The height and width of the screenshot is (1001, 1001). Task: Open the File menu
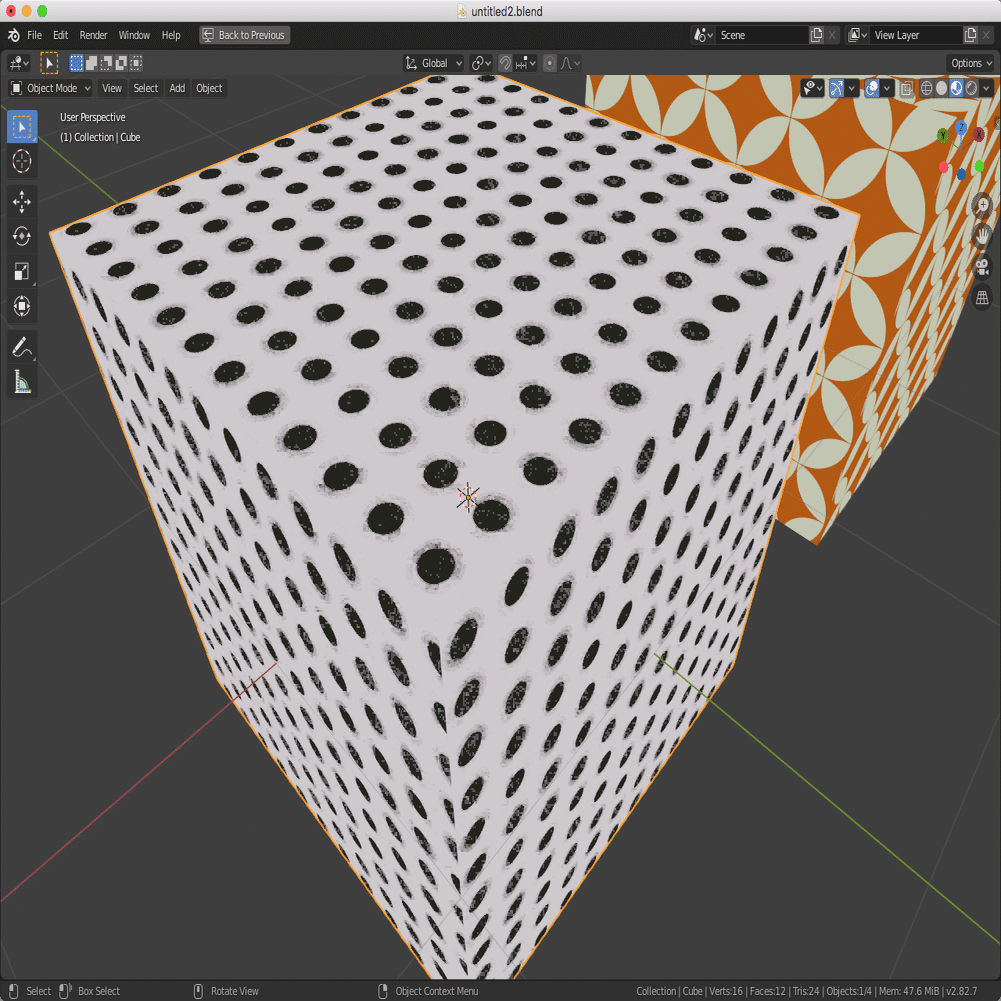click(x=34, y=35)
